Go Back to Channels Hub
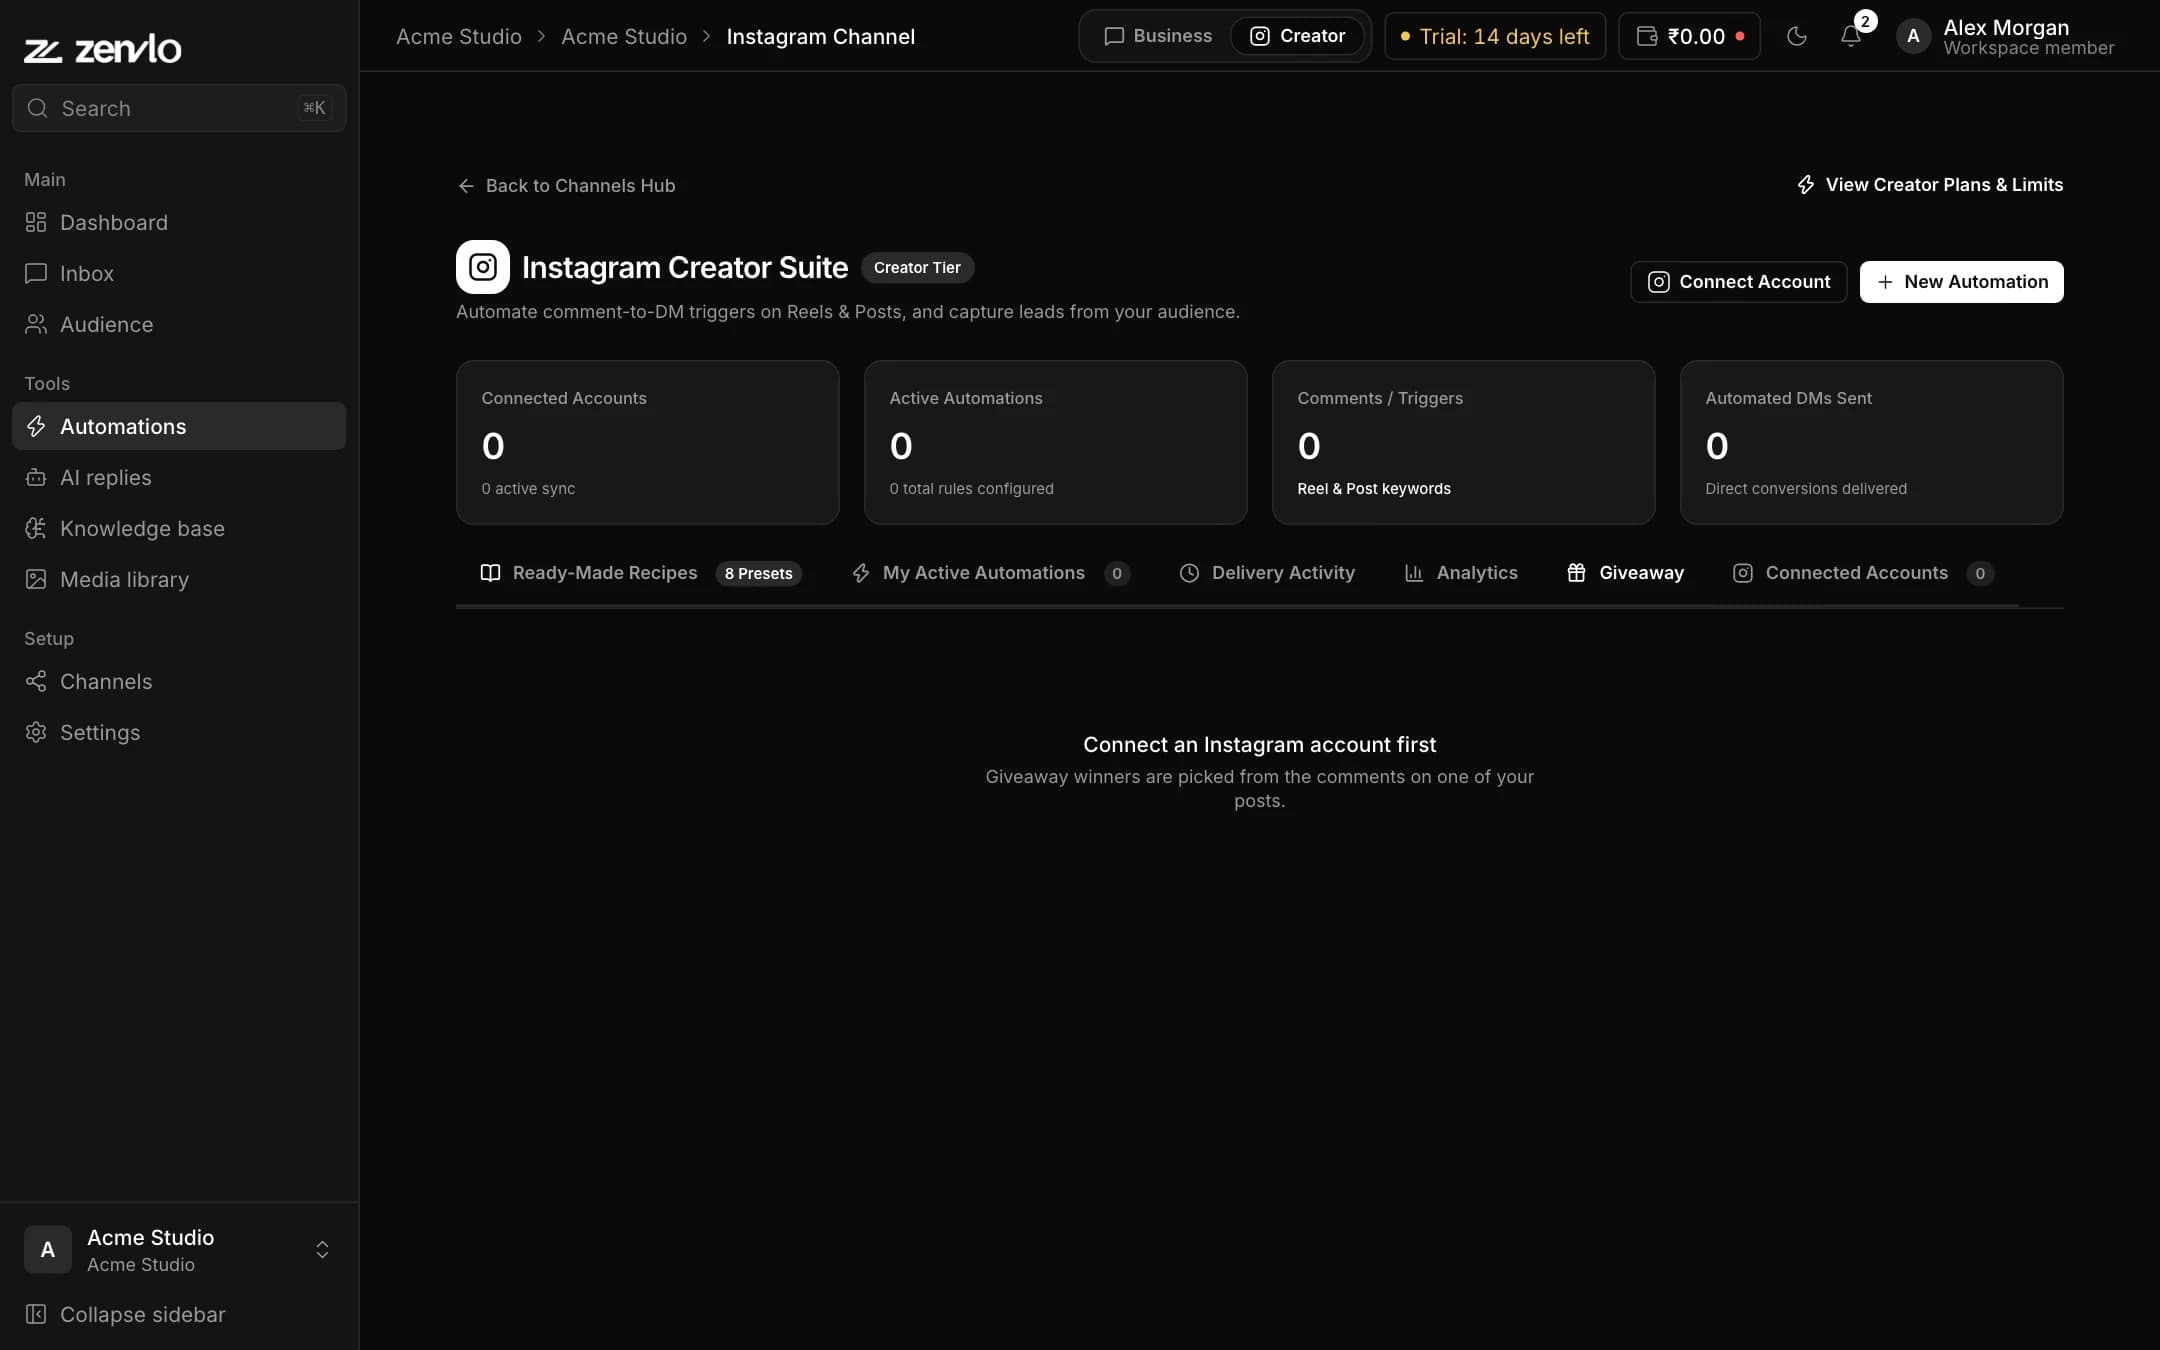The width and height of the screenshot is (2160, 1350). tap(566, 186)
